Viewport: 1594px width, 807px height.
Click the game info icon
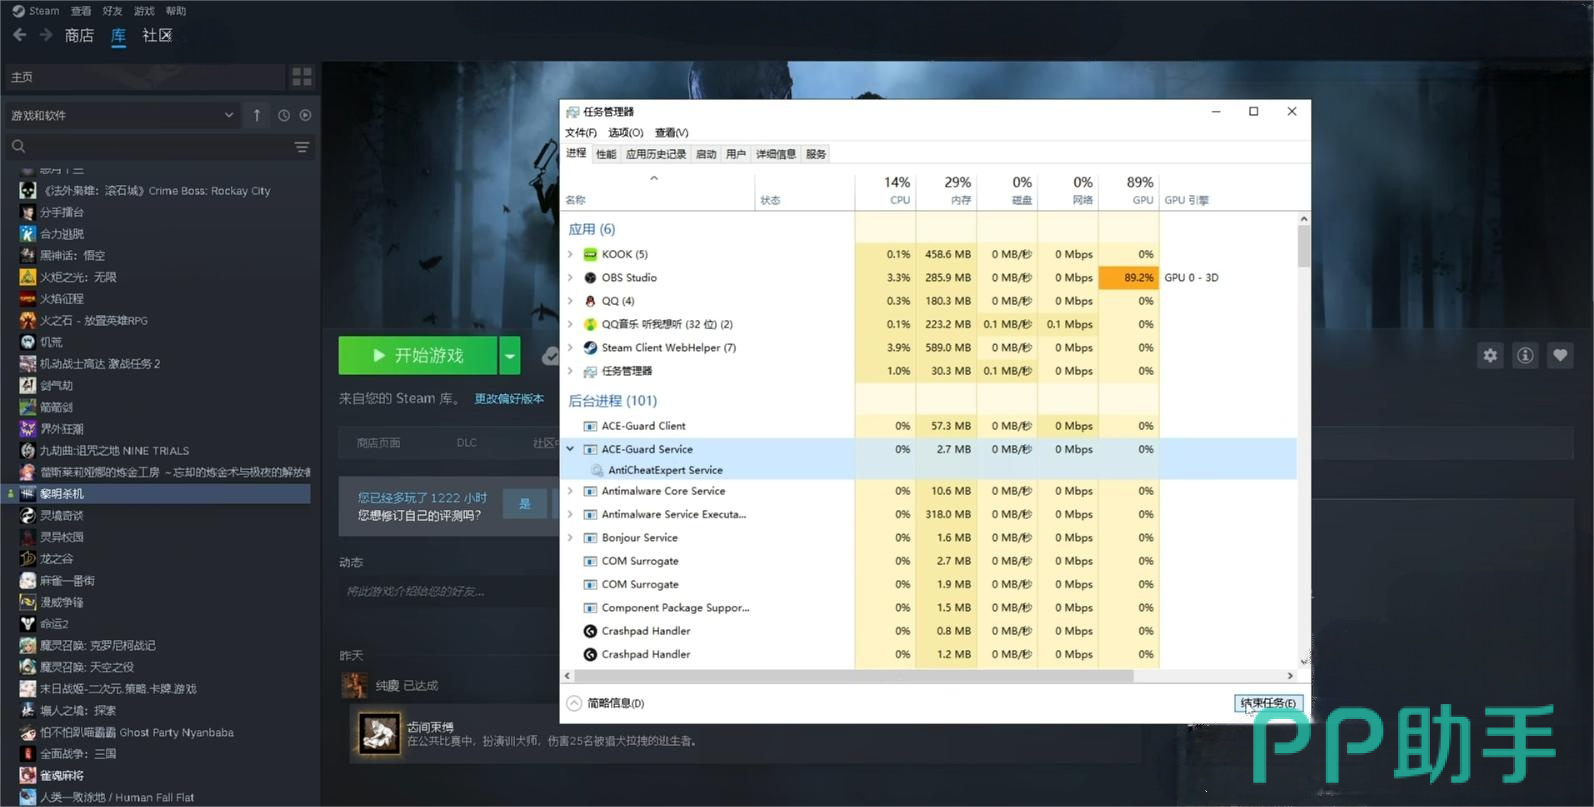click(1525, 355)
